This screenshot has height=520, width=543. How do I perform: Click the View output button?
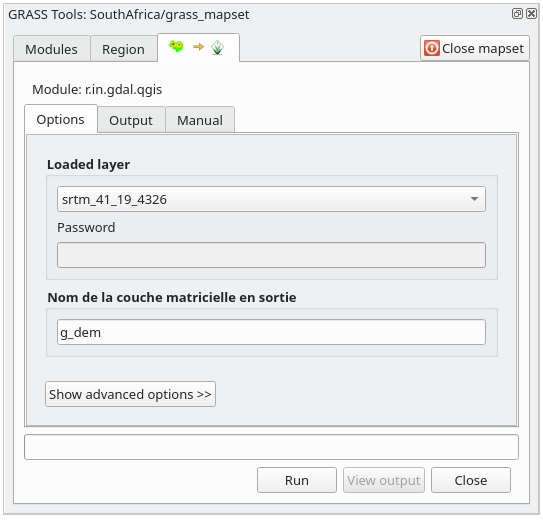tap(384, 480)
